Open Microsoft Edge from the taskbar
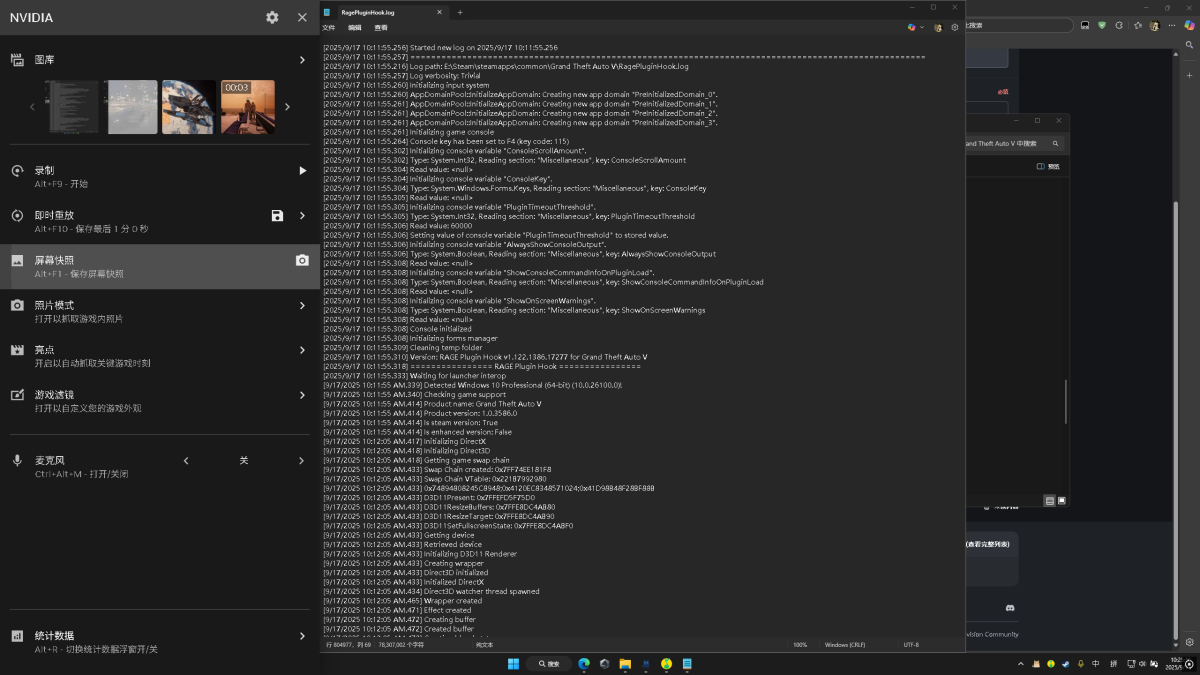Screen dimensions: 1200x675 click(x=584, y=664)
